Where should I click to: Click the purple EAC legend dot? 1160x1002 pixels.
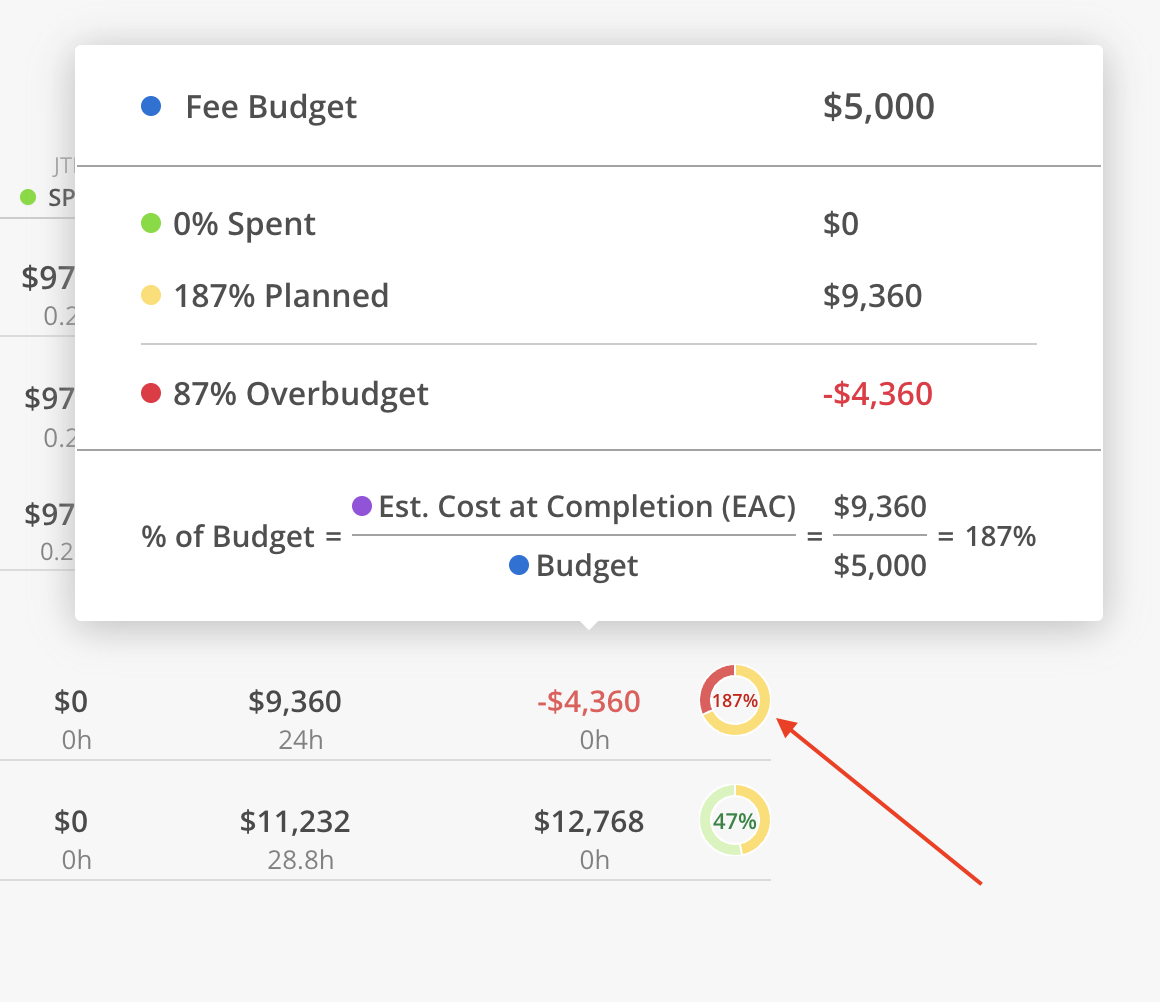click(x=362, y=506)
